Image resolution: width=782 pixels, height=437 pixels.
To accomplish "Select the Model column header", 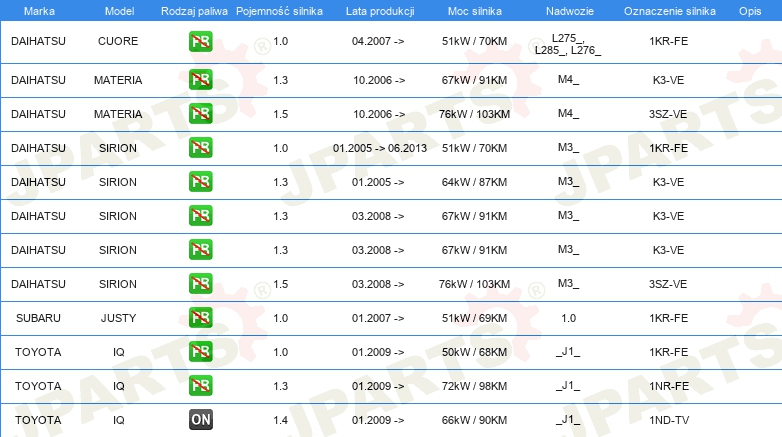I will click(x=119, y=11).
